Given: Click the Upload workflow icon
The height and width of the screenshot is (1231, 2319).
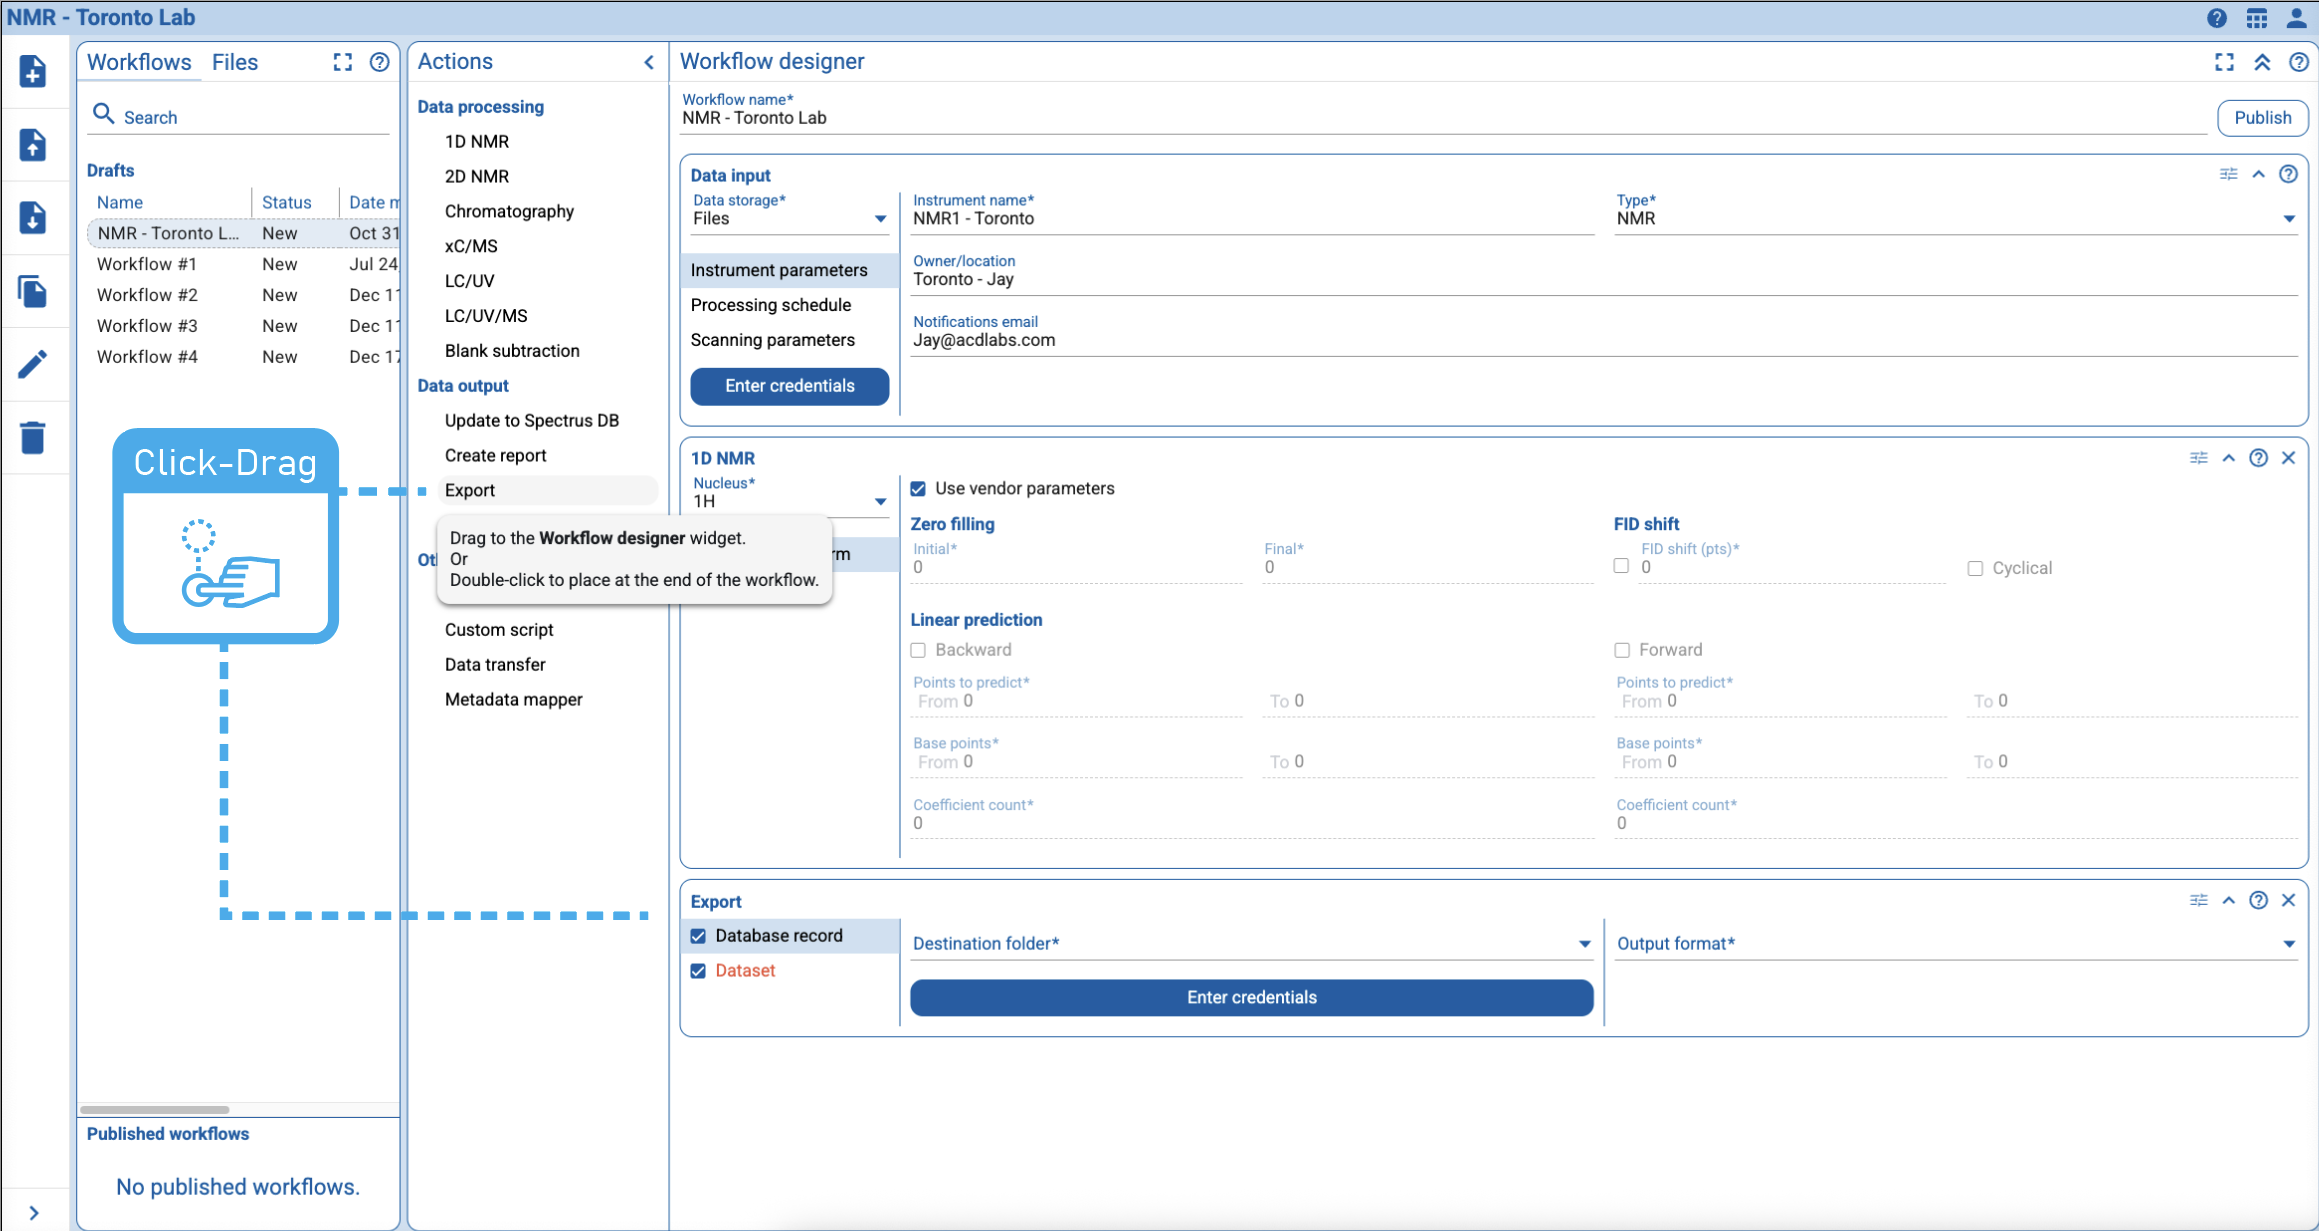Looking at the screenshot, I should pos(33,145).
